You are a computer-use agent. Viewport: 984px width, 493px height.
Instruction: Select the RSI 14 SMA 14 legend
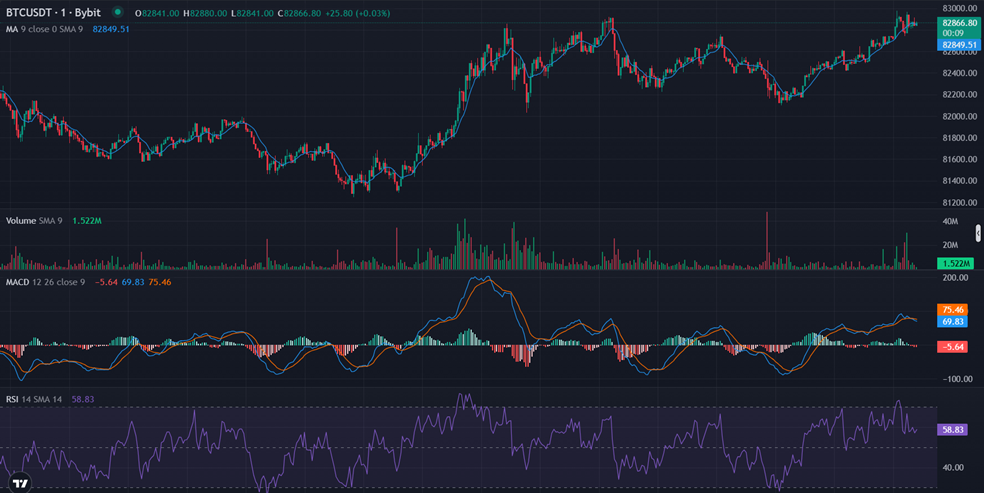tap(34, 399)
